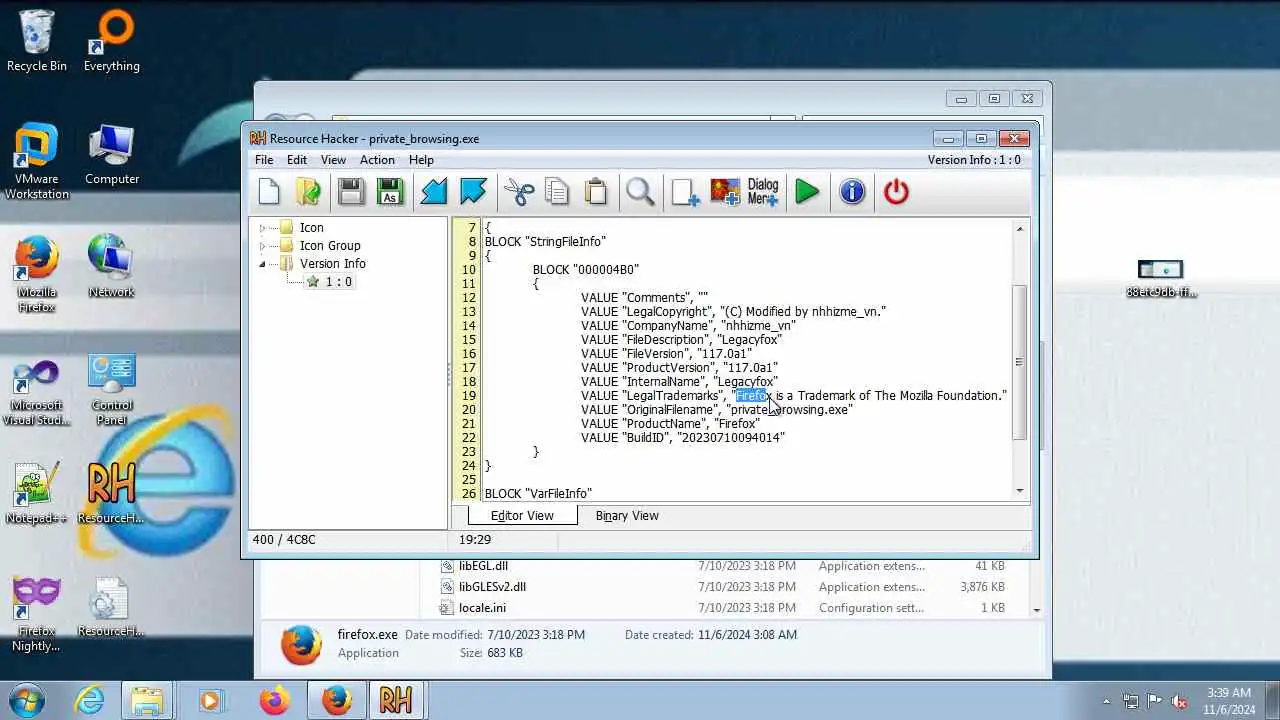The width and height of the screenshot is (1280, 720).
Task: Select the Editor View tab
Action: 522,516
